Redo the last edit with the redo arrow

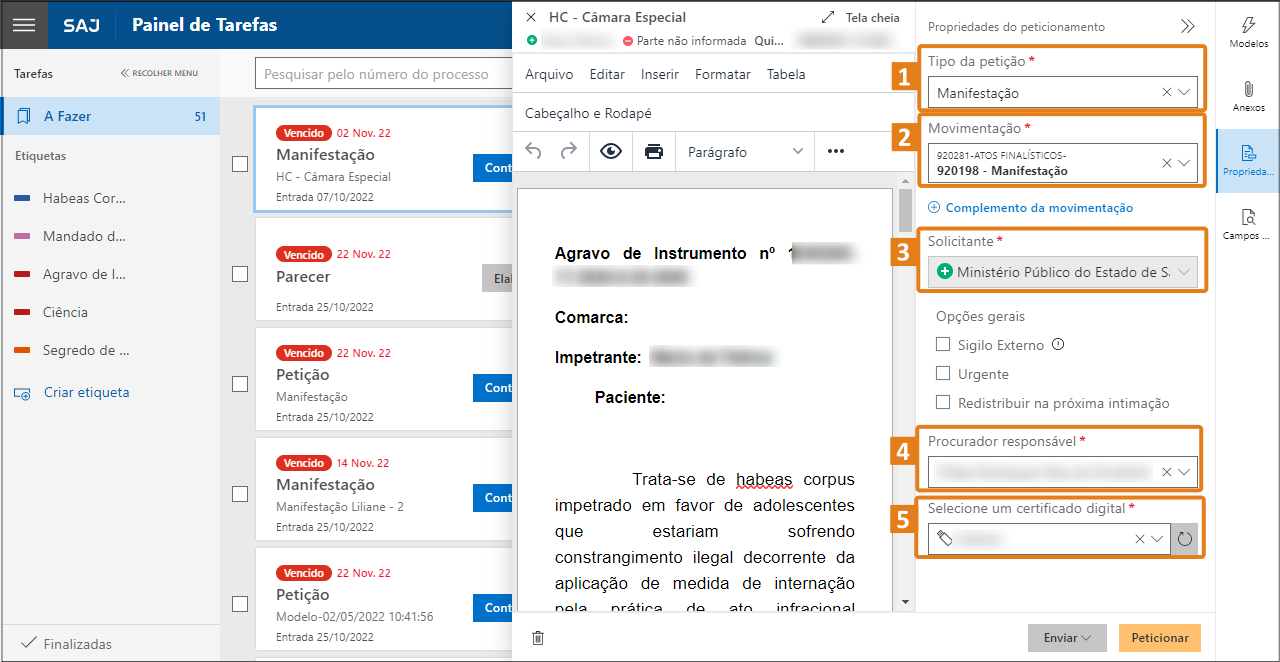566,153
